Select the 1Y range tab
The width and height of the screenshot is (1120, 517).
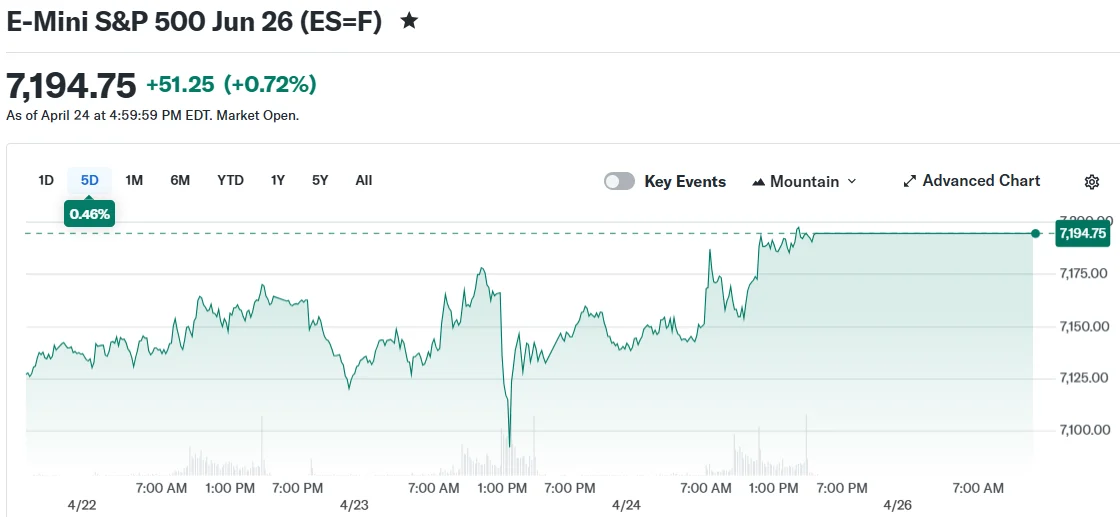(x=278, y=181)
